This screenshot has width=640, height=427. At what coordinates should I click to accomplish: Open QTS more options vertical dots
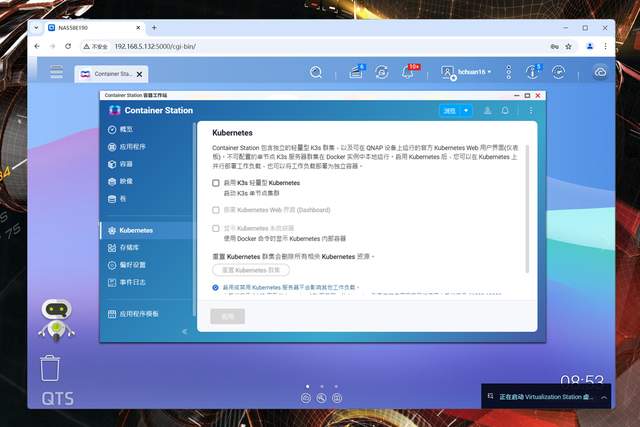coord(508,72)
